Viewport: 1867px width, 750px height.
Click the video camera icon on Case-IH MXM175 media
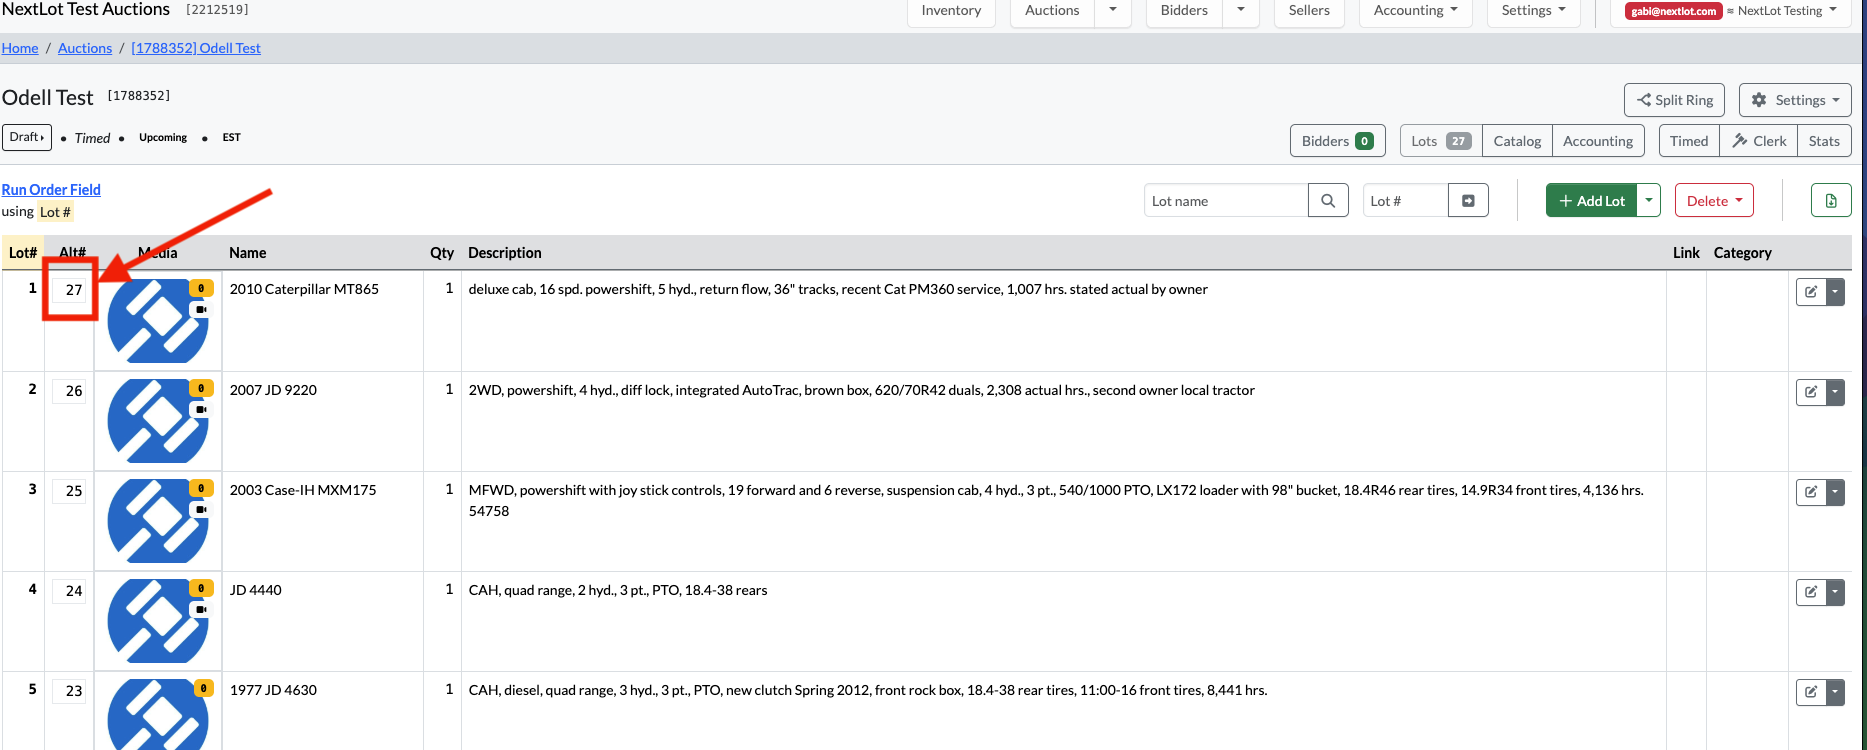point(201,510)
